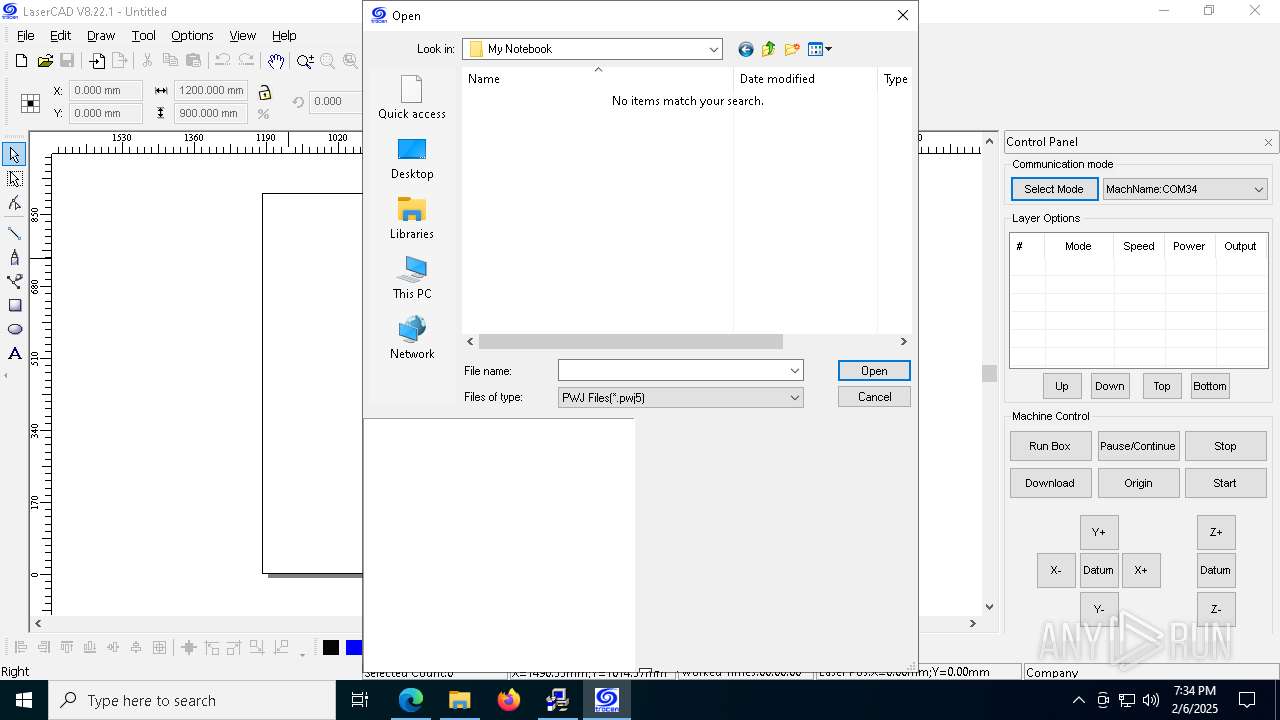Click the New file toolbar icon

(x=21, y=61)
